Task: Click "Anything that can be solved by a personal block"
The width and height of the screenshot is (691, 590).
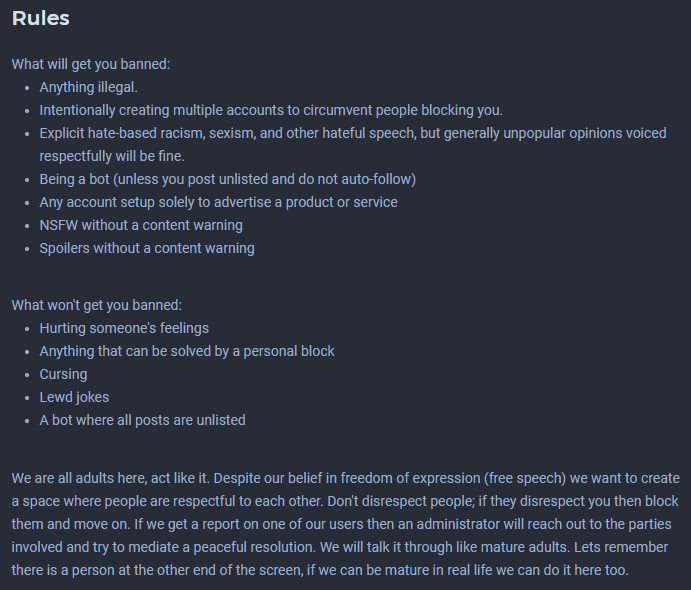Action: [x=187, y=351]
